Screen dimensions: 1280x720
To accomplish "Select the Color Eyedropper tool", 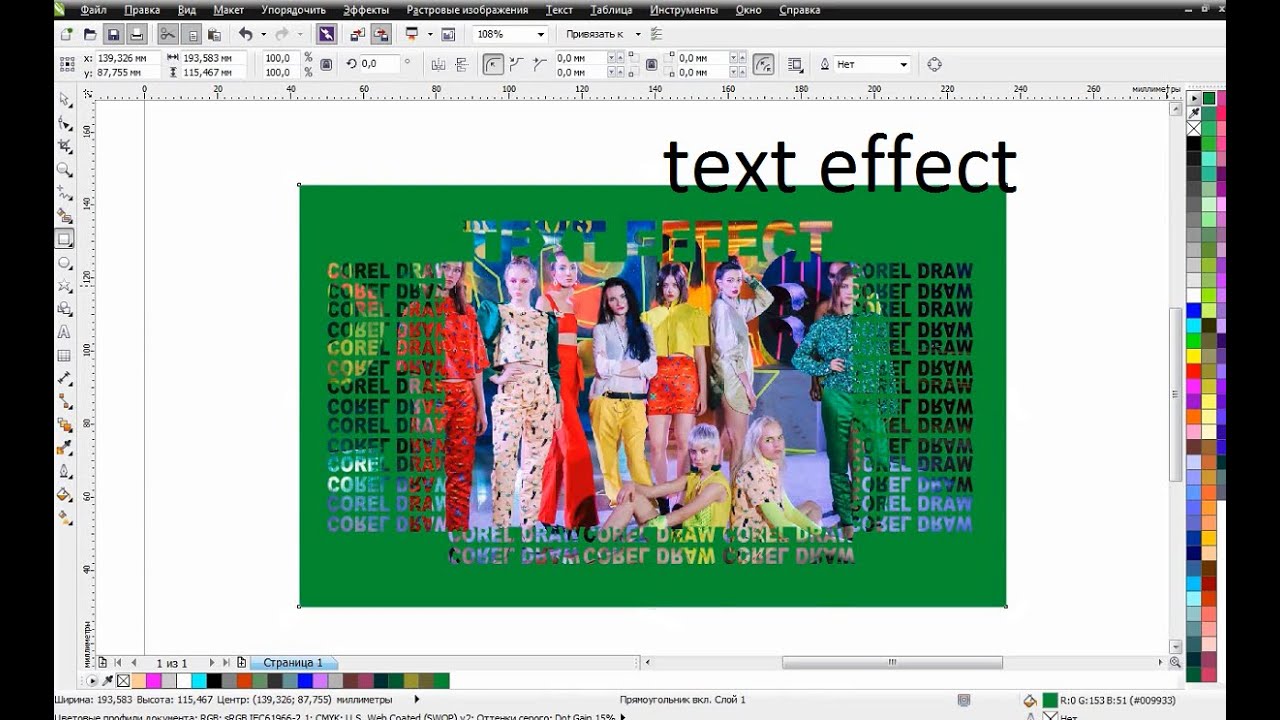I will 65,448.
